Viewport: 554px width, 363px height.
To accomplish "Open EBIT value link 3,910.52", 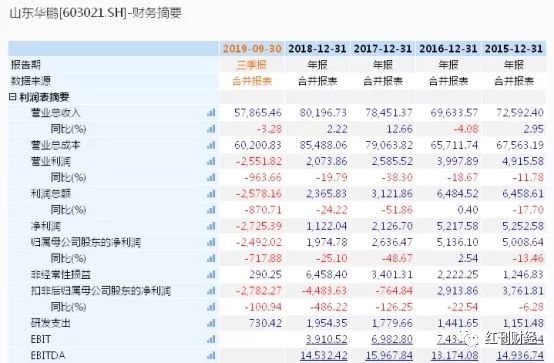I will (326, 340).
